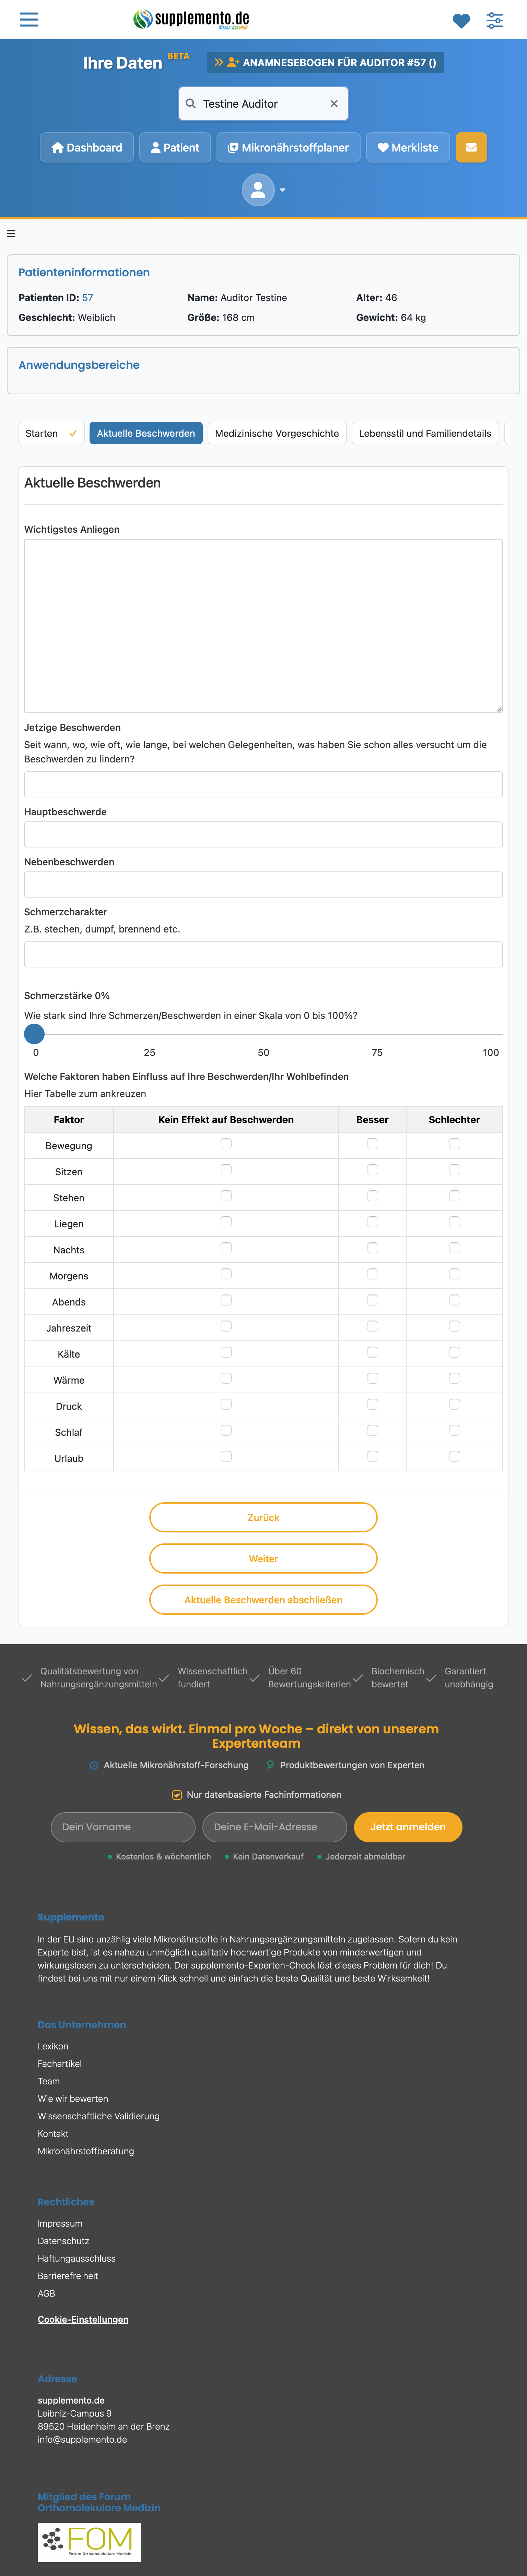
Task: Click the FOM membership logo
Action: [x=89, y=2541]
